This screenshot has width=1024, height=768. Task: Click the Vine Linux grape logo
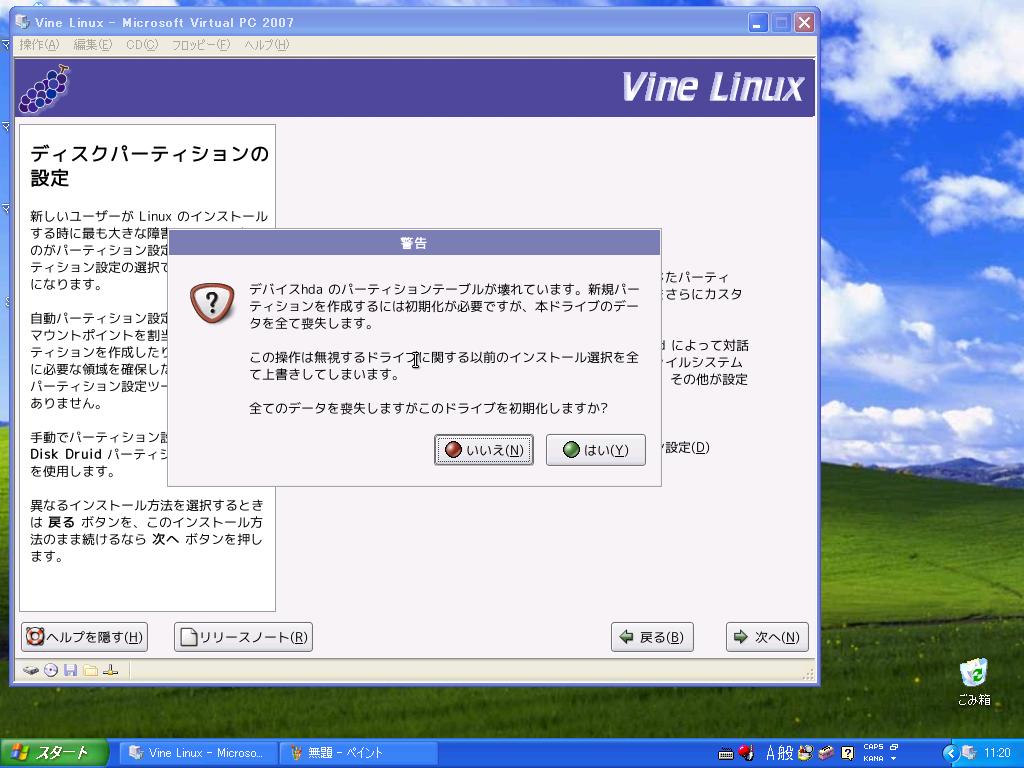coord(44,88)
